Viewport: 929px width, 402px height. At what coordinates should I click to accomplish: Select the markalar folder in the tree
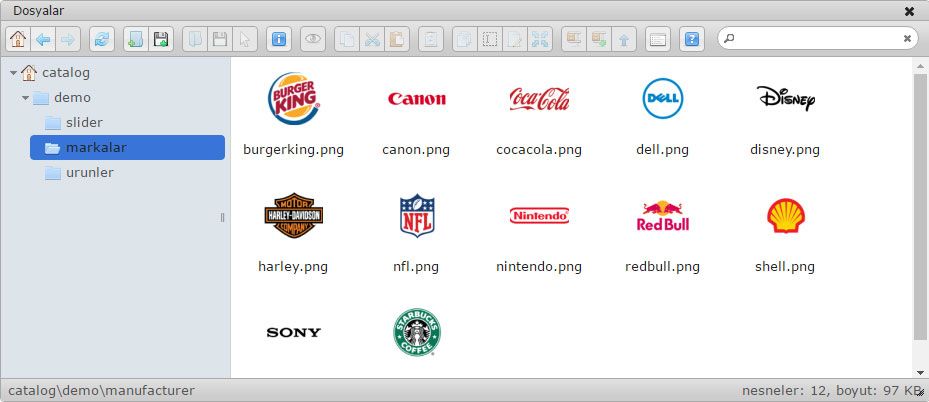pyautogui.click(x=127, y=147)
